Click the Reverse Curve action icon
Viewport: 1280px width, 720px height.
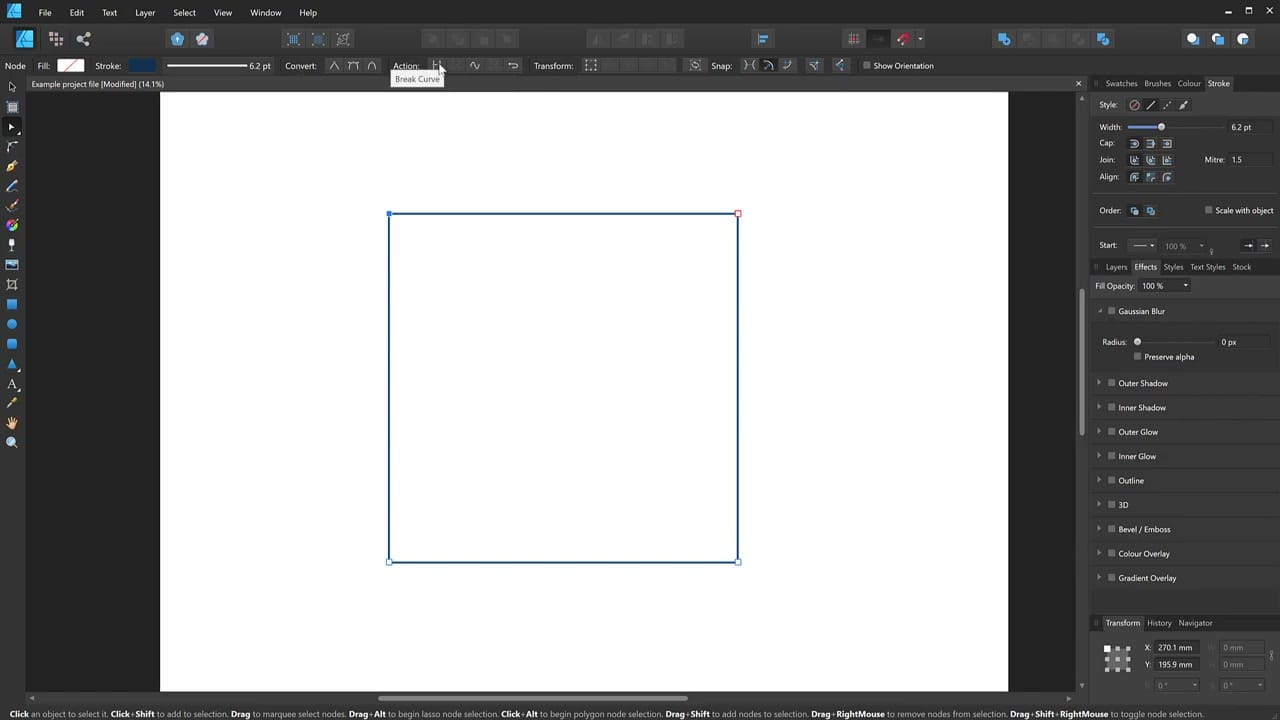click(x=513, y=66)
